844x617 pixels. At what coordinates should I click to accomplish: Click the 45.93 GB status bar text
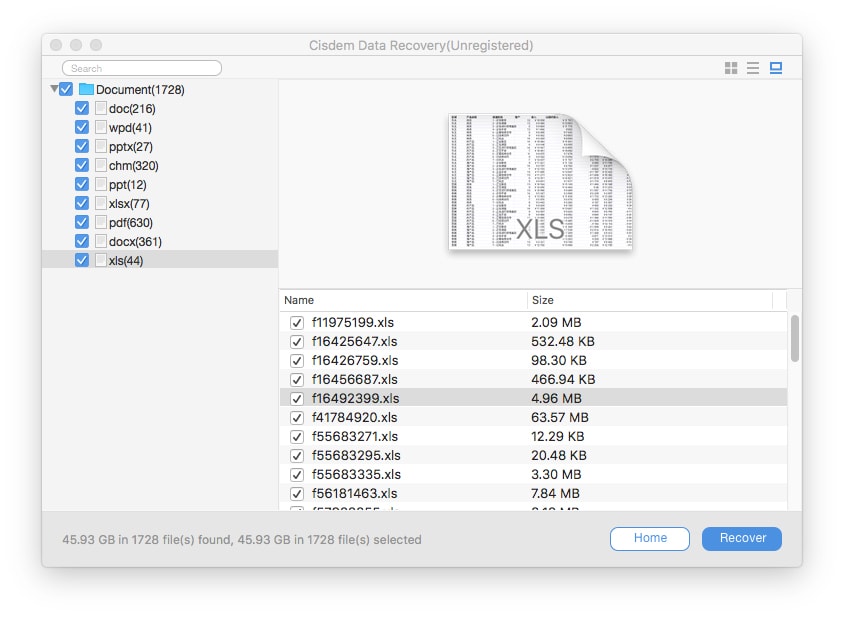click(x=242, y=539)
